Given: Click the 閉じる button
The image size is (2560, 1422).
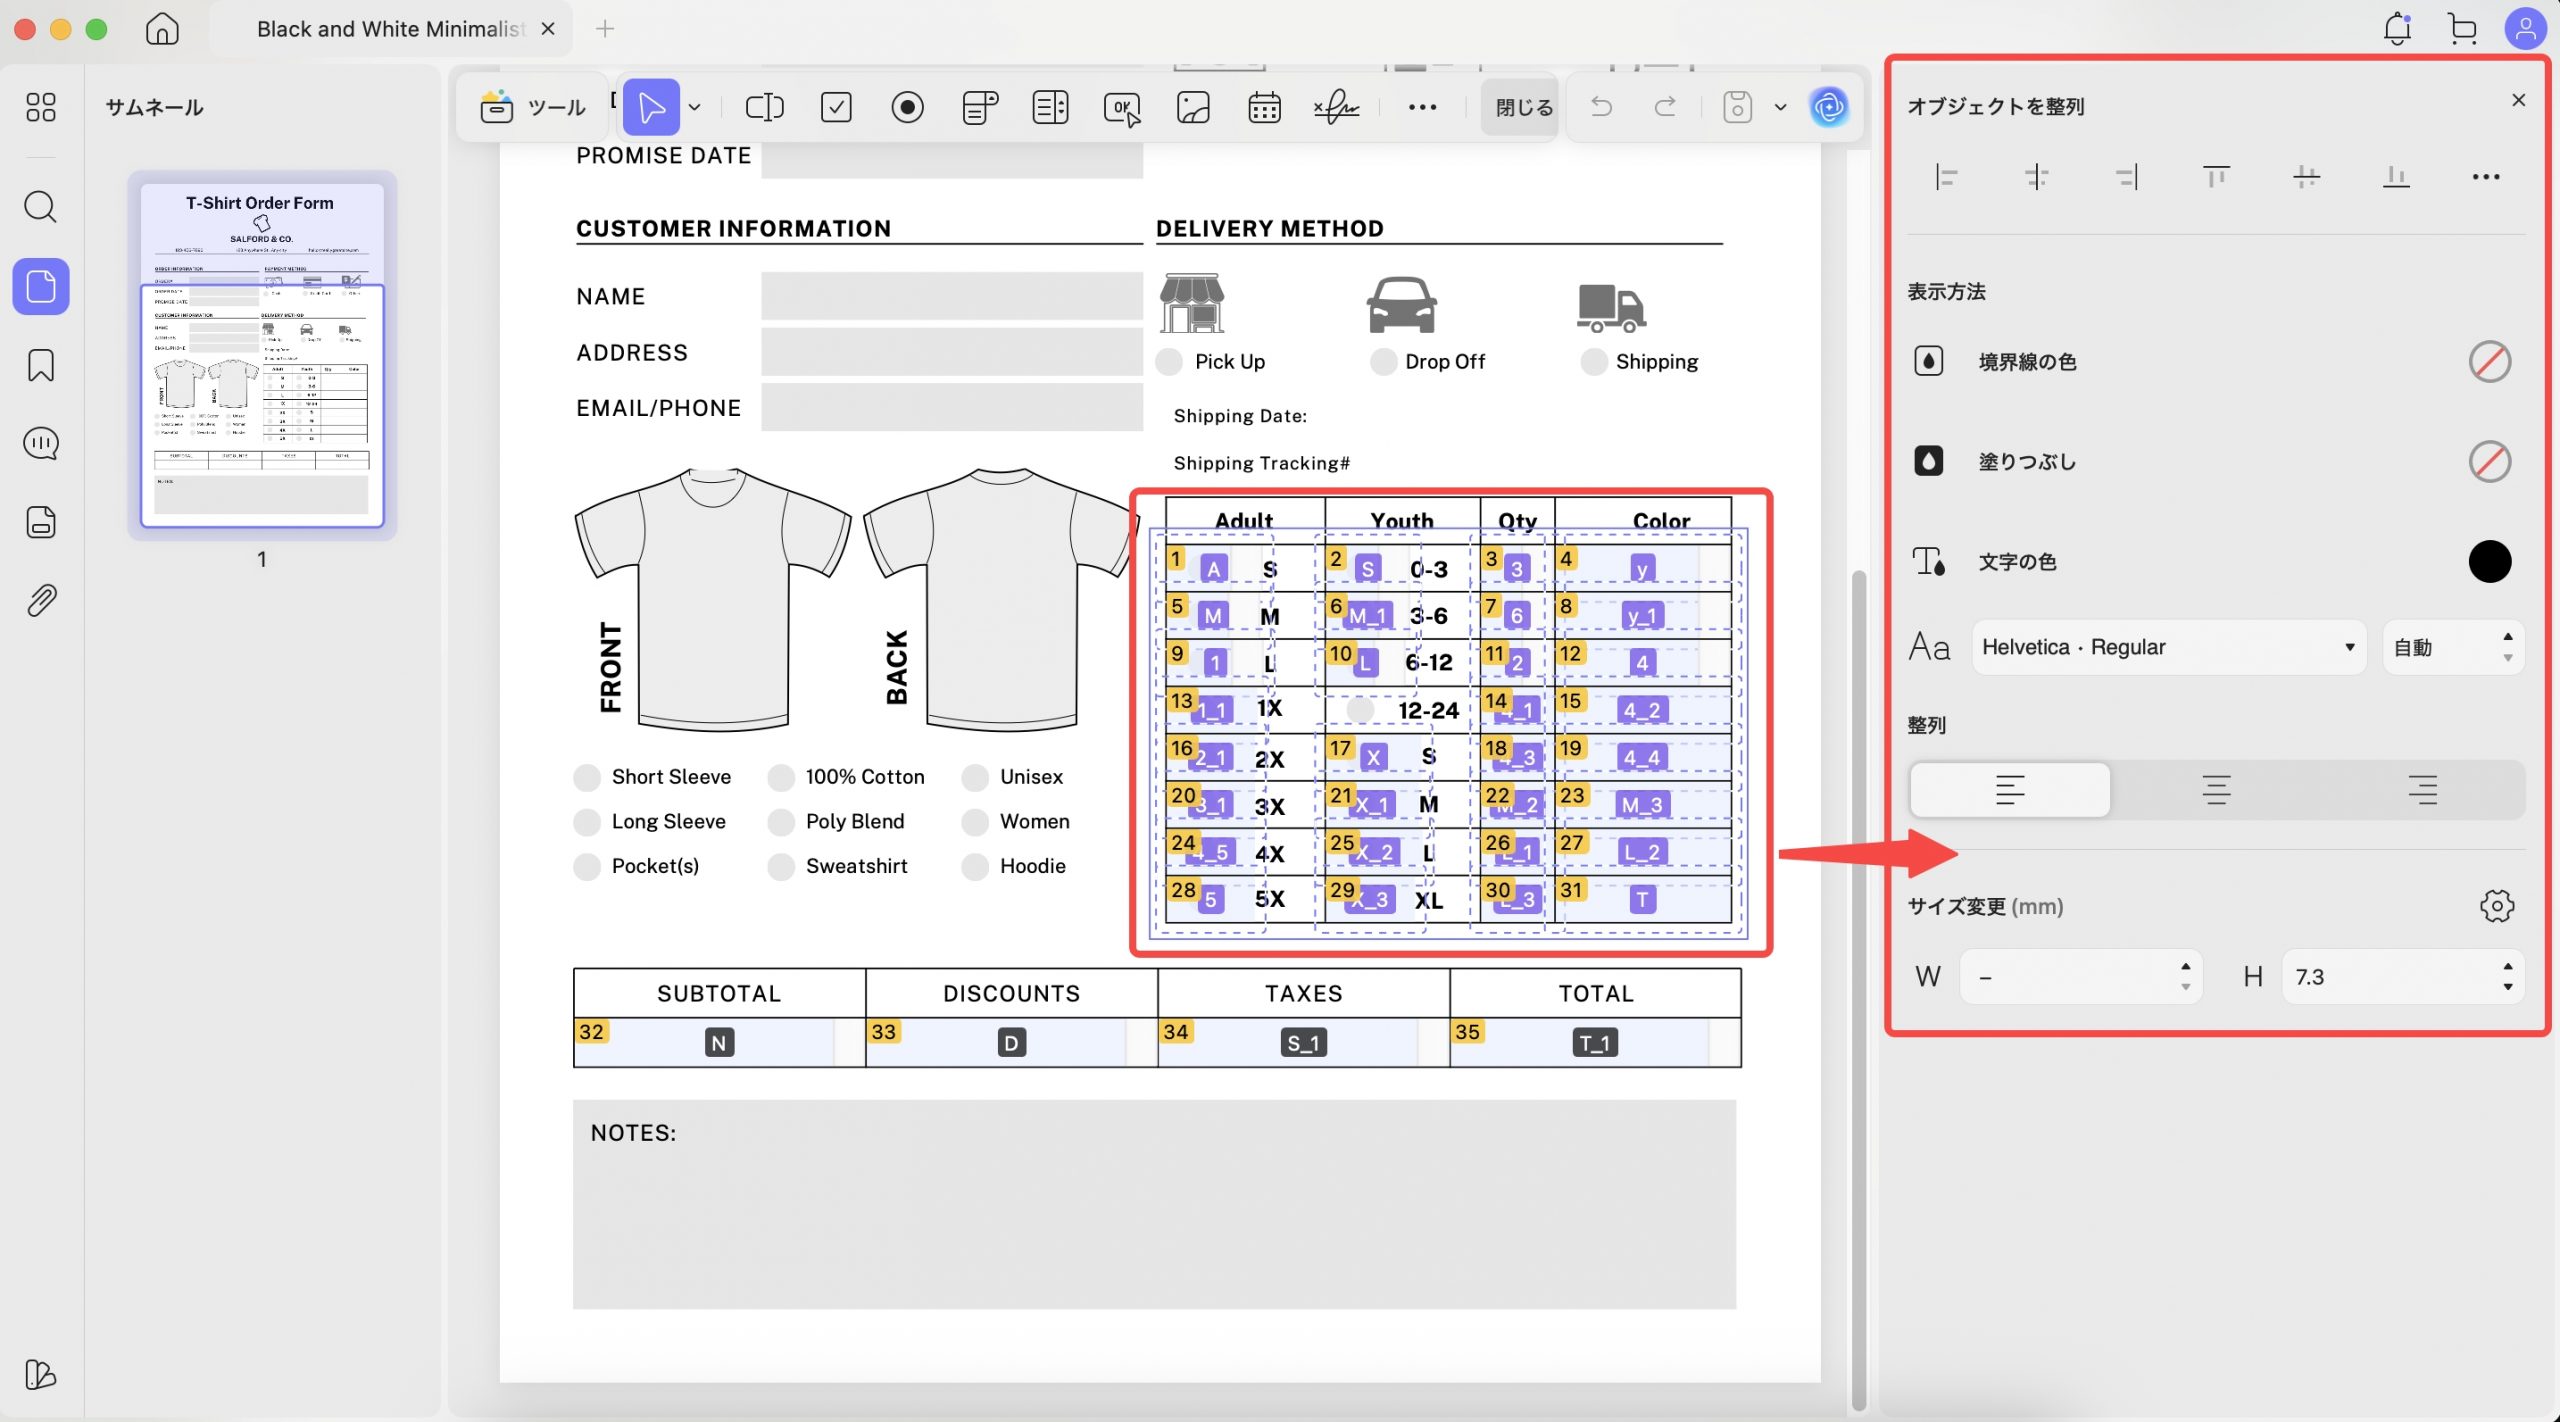Looking at the screenshot, I should click(1523, 107).
